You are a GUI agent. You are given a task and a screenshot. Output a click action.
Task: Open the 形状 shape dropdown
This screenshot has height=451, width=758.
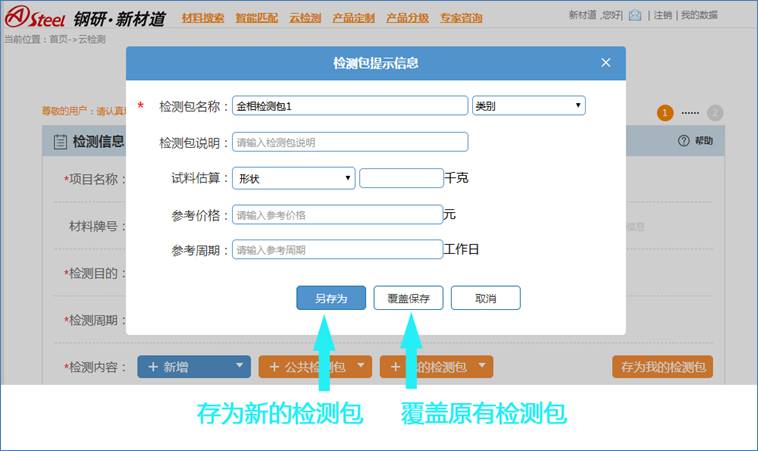click(x=293, y=178)
